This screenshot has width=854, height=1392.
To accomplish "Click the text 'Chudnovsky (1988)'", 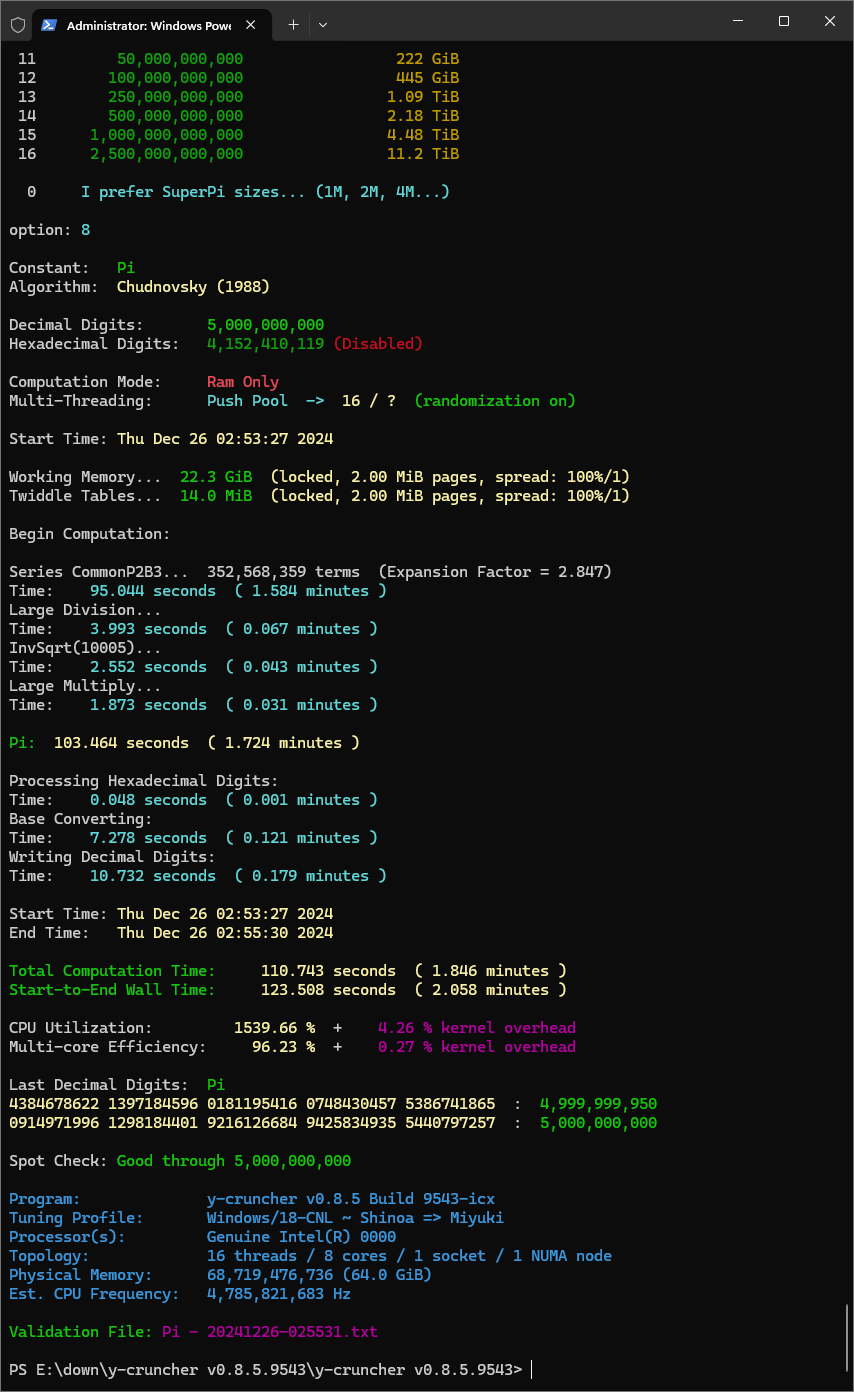I will pyautogui.click(x=193, y=287).
